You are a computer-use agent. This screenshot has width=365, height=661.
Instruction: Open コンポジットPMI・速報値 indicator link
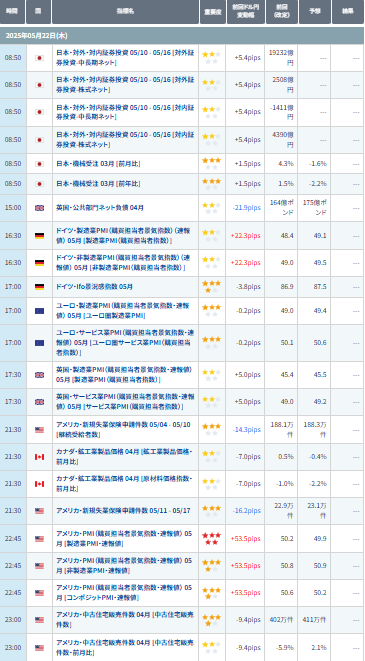pyautogui.click(x=125, y=592)
